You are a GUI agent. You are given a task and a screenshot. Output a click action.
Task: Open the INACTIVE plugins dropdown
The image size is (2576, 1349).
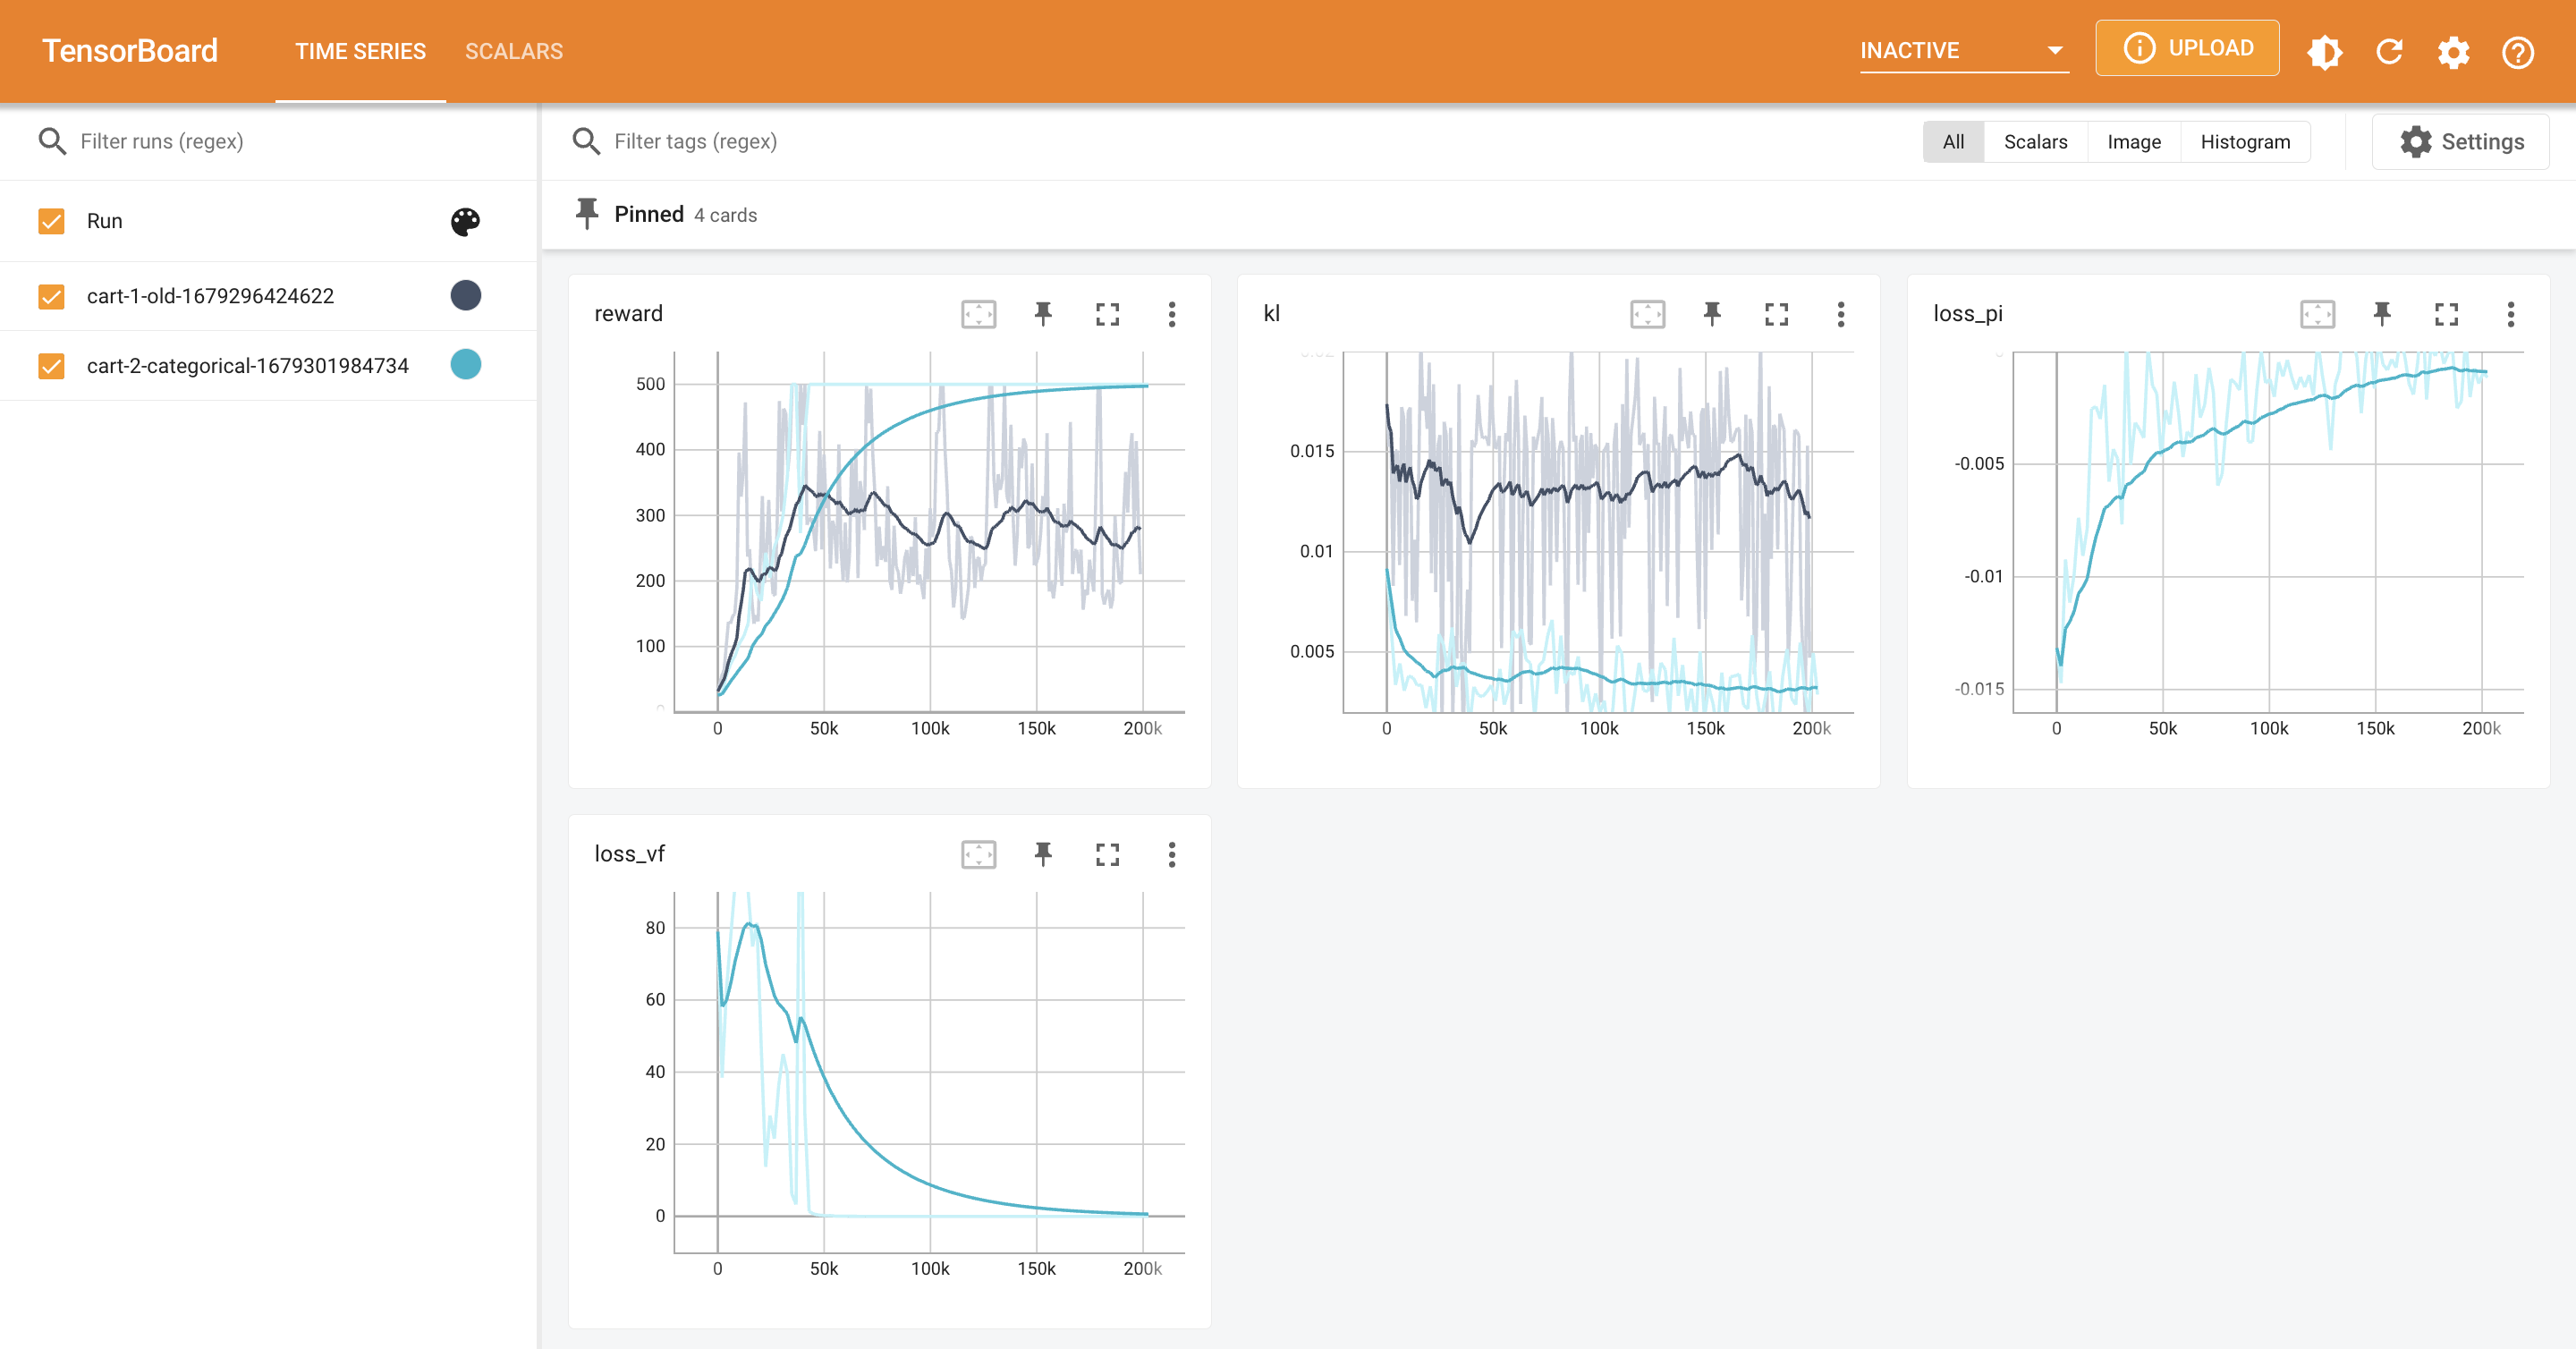point(1963,51)
